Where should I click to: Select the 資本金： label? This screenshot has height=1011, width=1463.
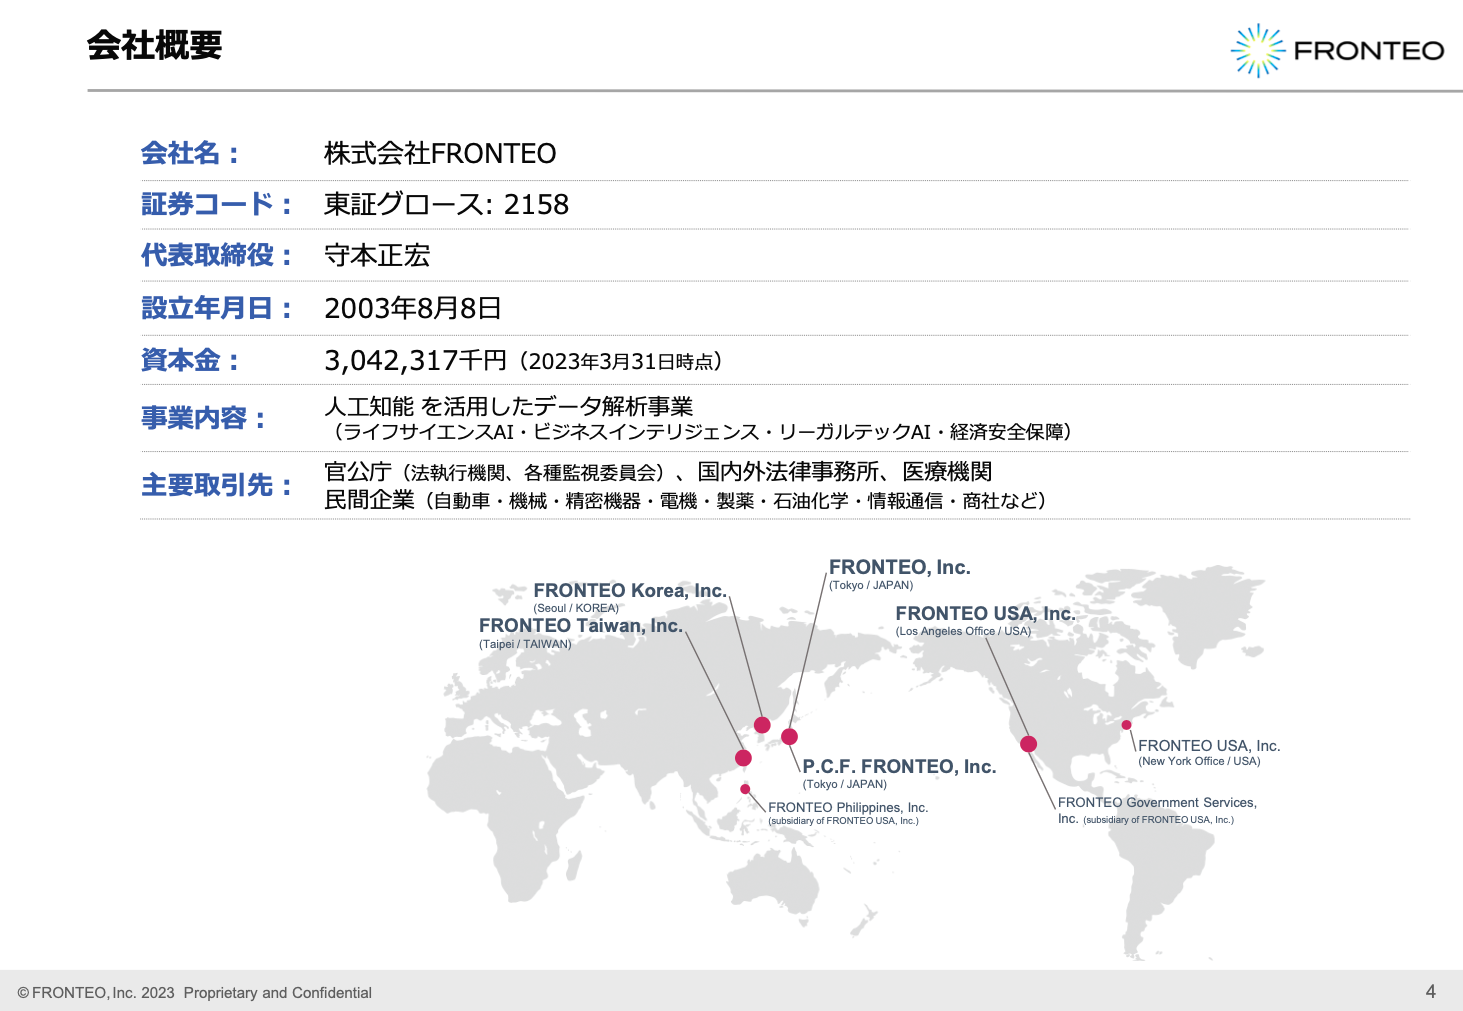pyautogui.click(x=191, y=360)
